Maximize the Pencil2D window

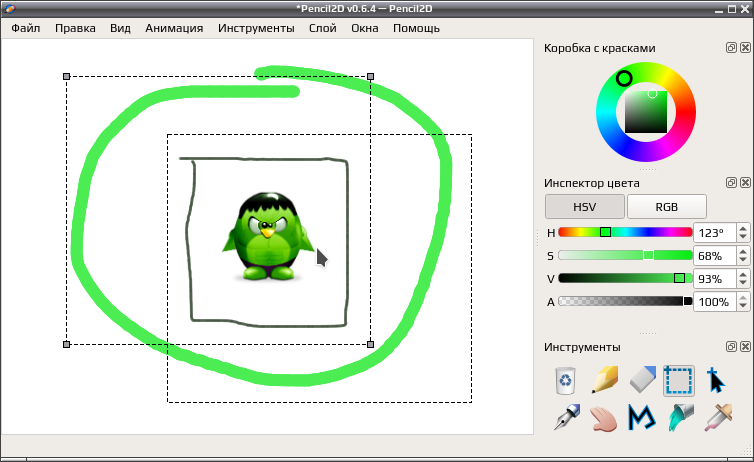(x=732, y=9)
